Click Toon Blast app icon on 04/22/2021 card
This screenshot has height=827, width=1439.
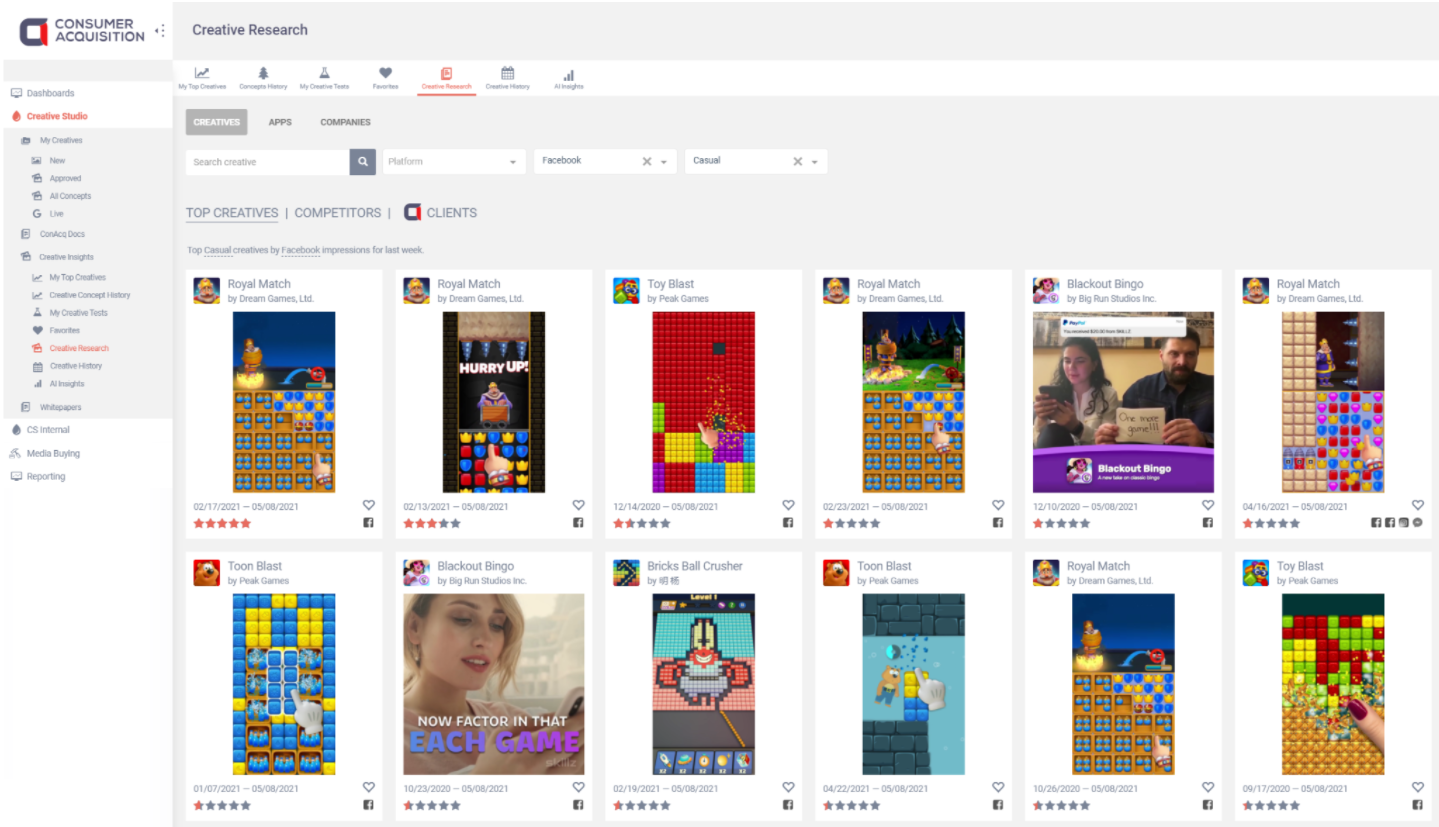(x=836, y=573)
